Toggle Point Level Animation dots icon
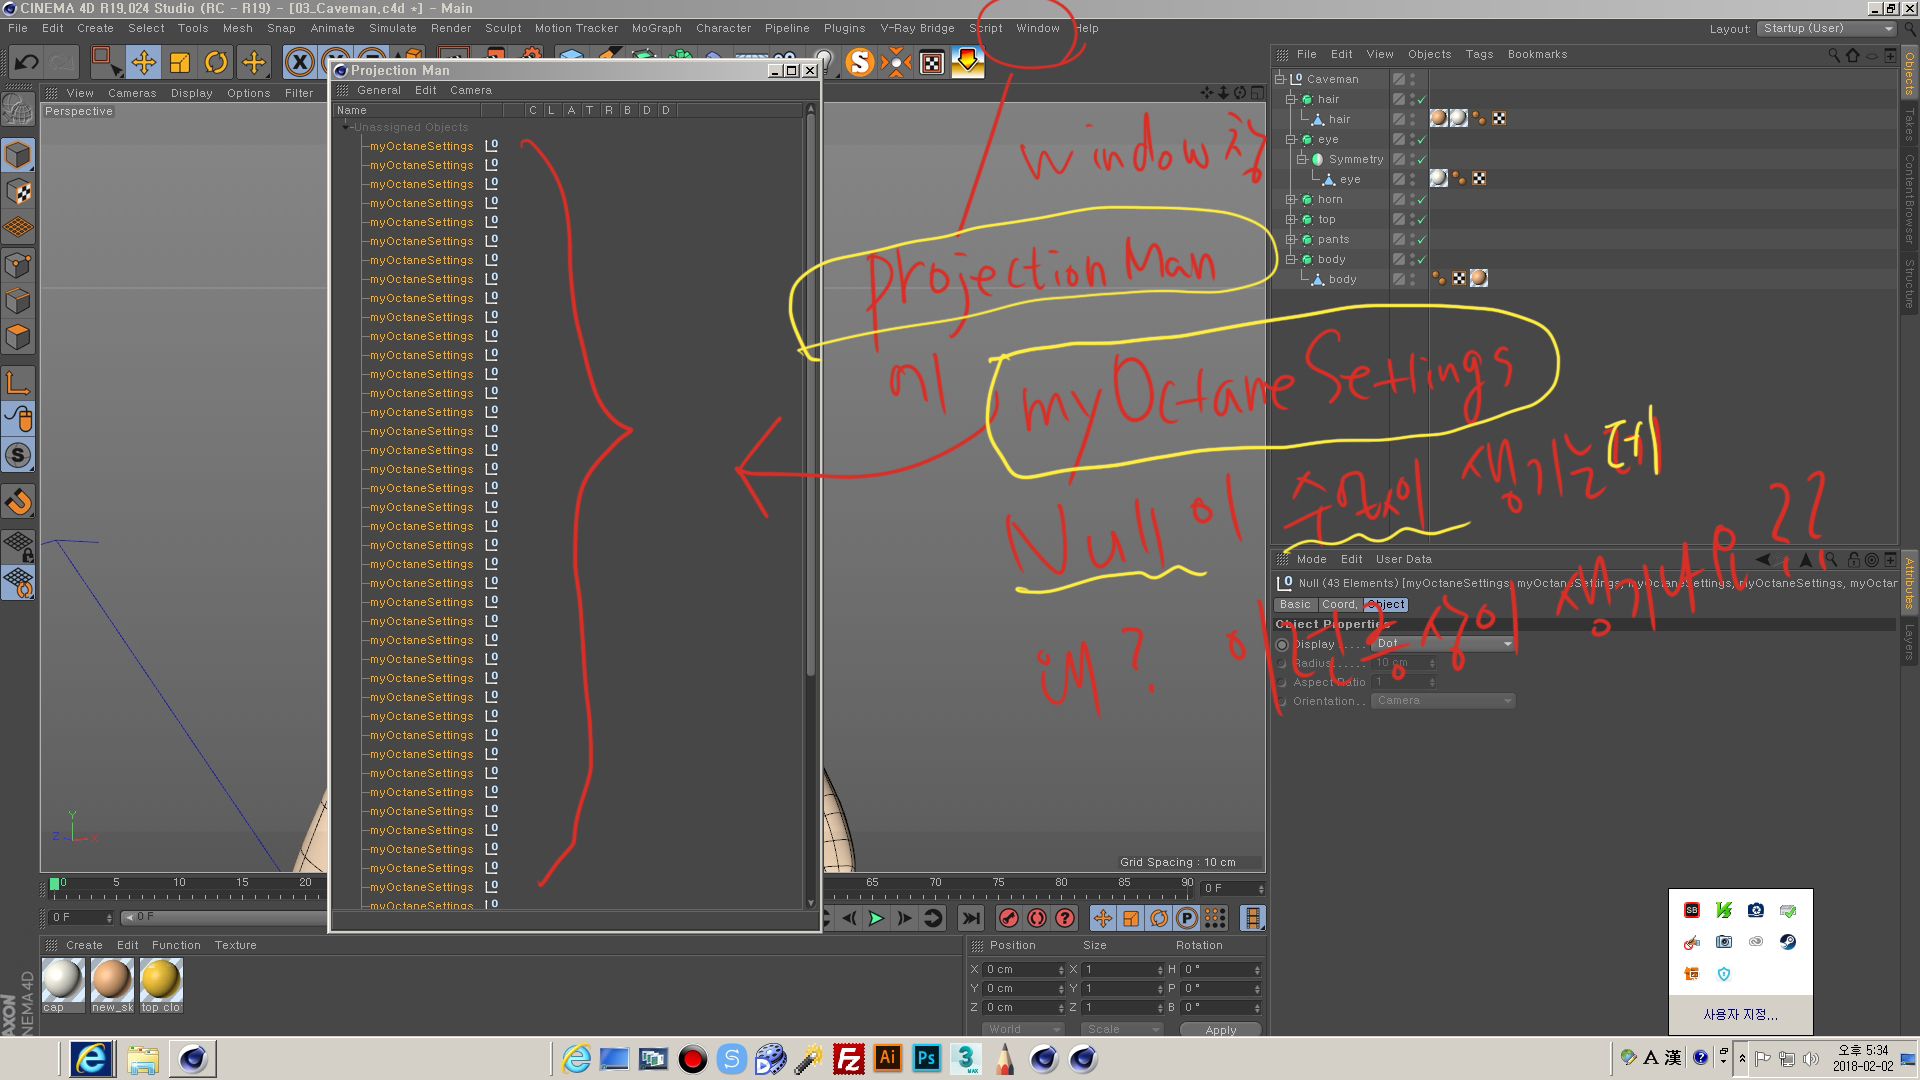 (x=1215, y=918)
